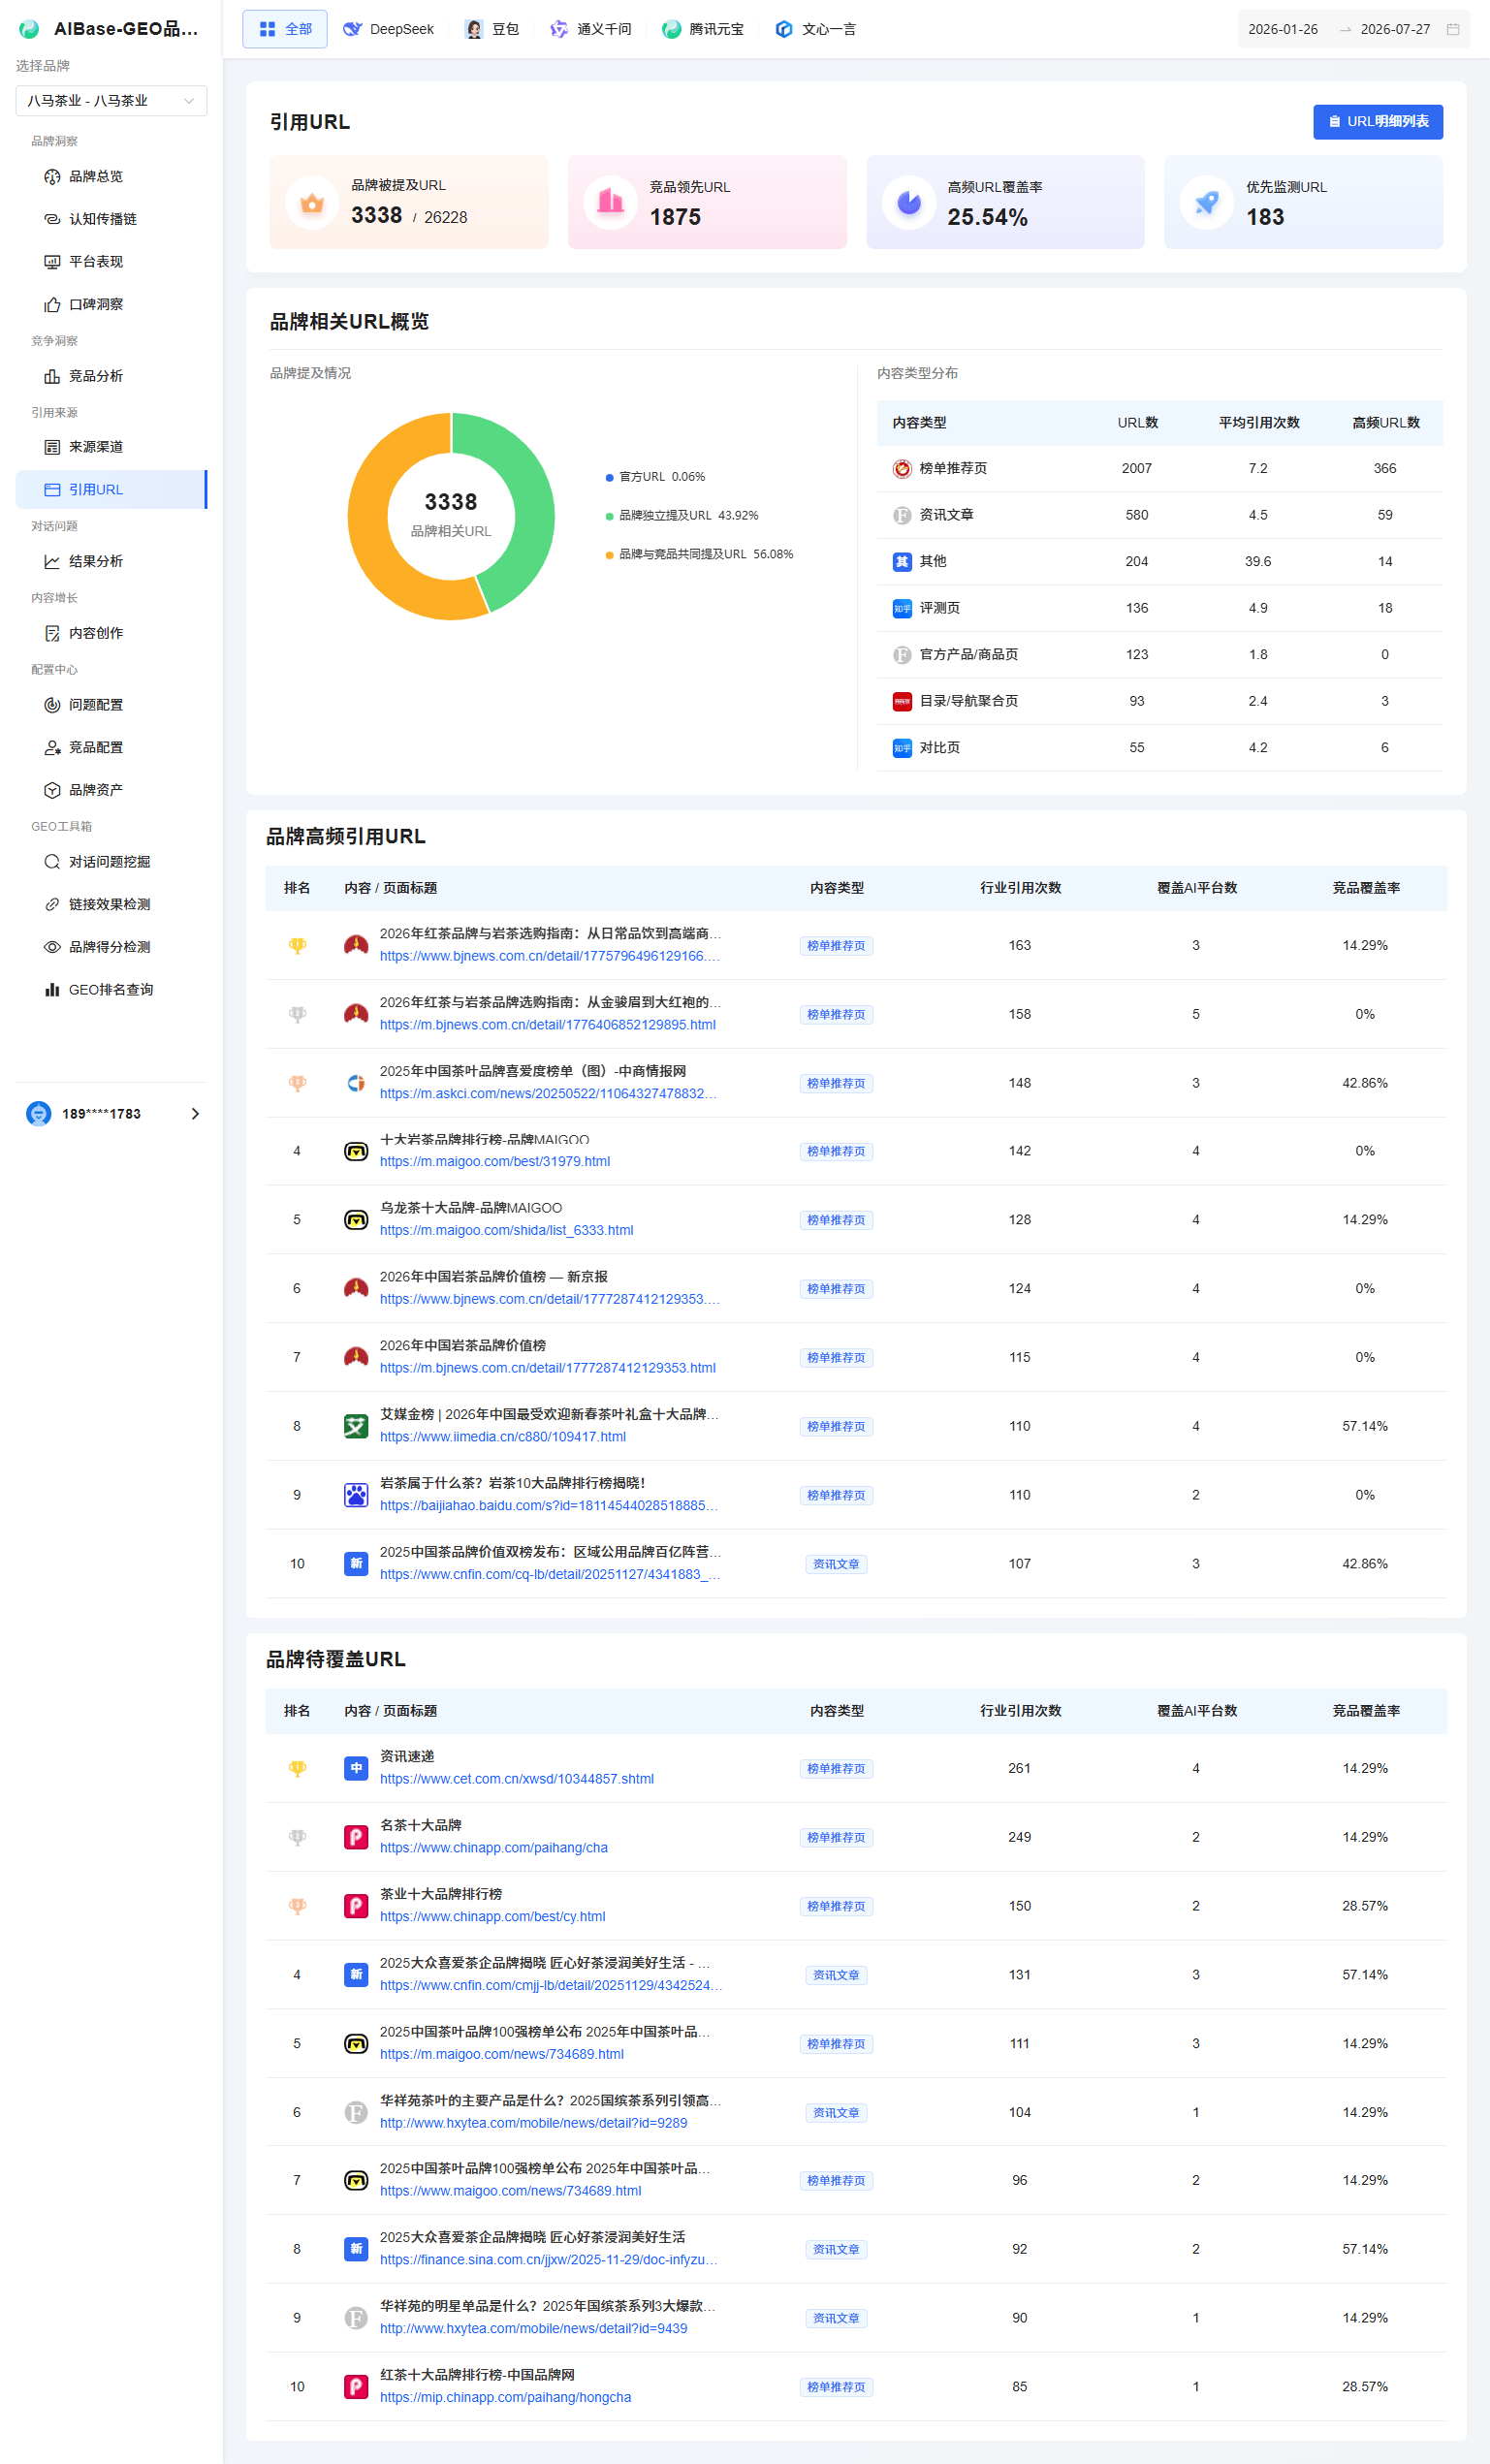
Task: Click the user avatar icon for 189****1783
Action: click(x=39, y=1113)
